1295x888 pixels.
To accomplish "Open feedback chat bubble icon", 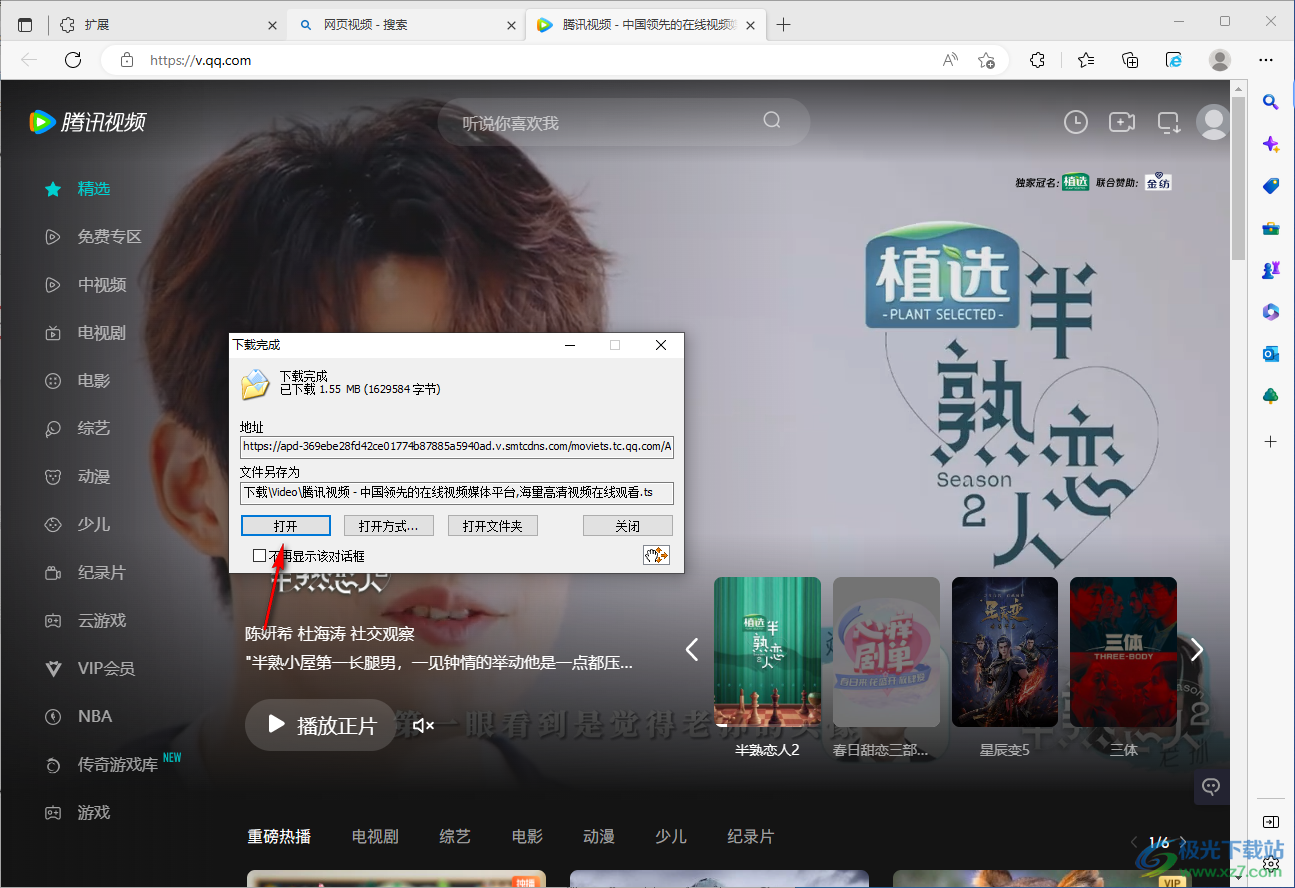I will pos(1211,786).
